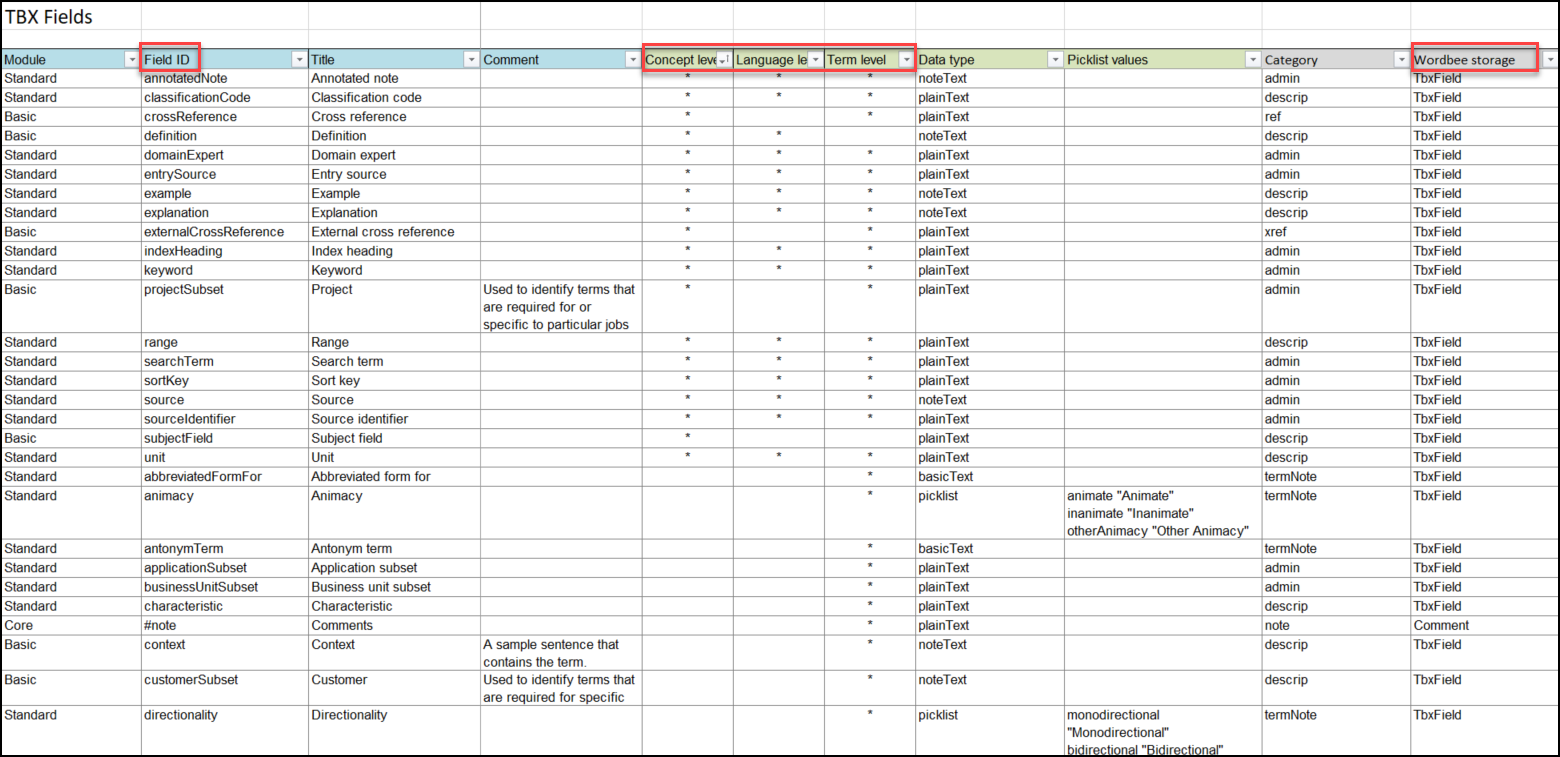This screenshot has width=1560, height=757.
Task: Click the Cross reference title cell
Action: tap(359, 117)
